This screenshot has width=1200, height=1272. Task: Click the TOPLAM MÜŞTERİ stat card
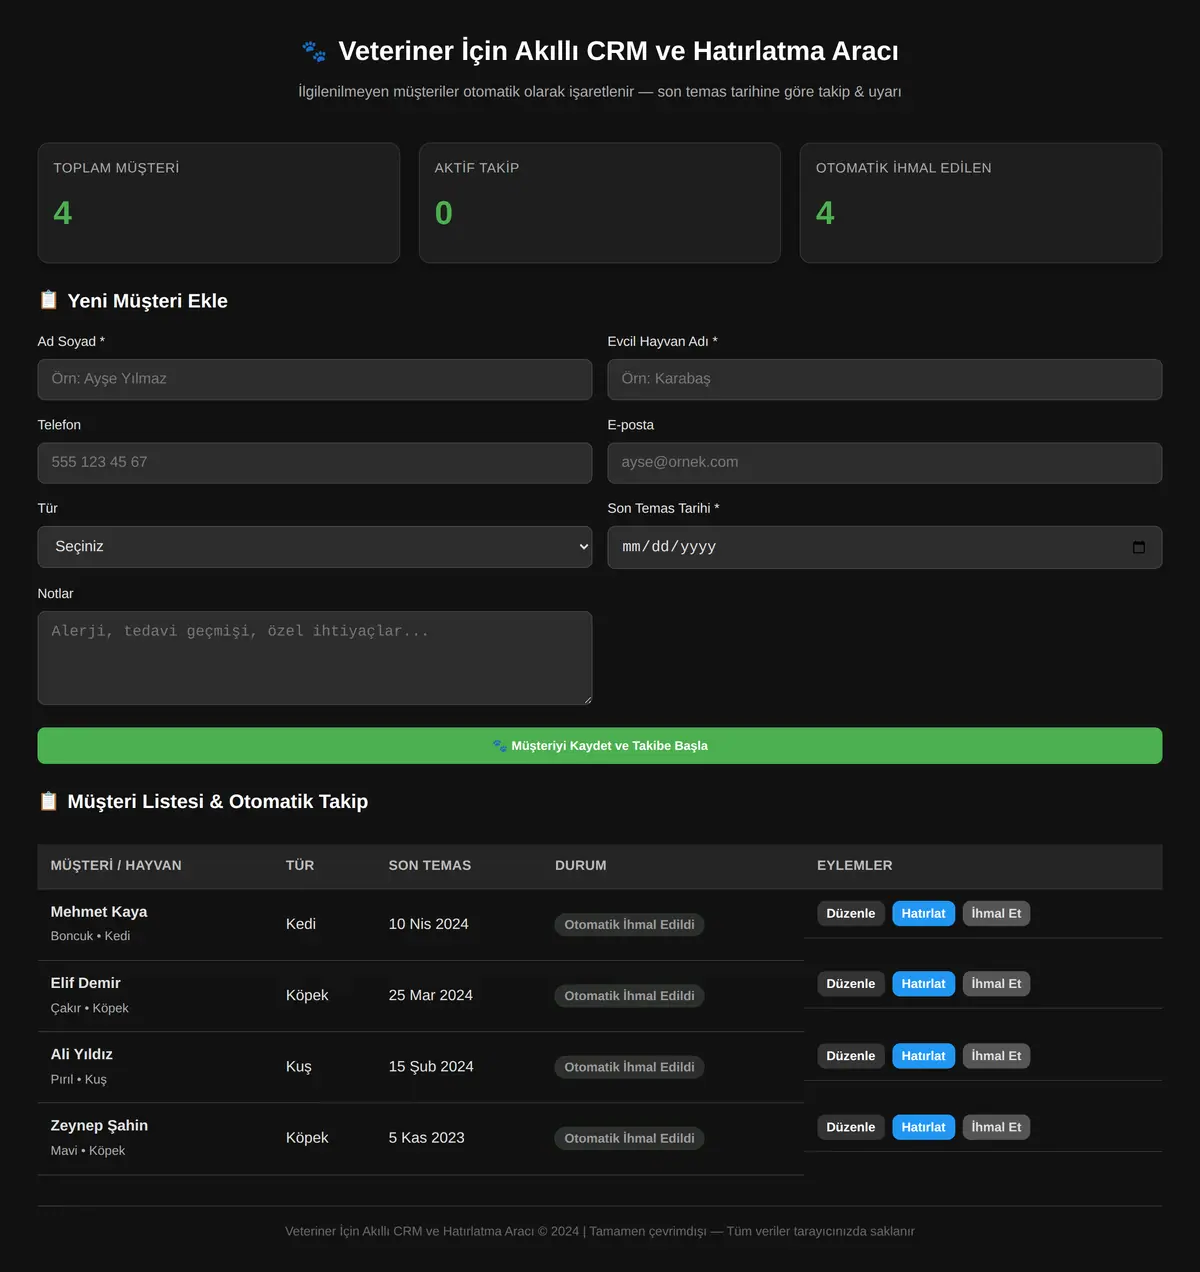(x=219, y=203)
